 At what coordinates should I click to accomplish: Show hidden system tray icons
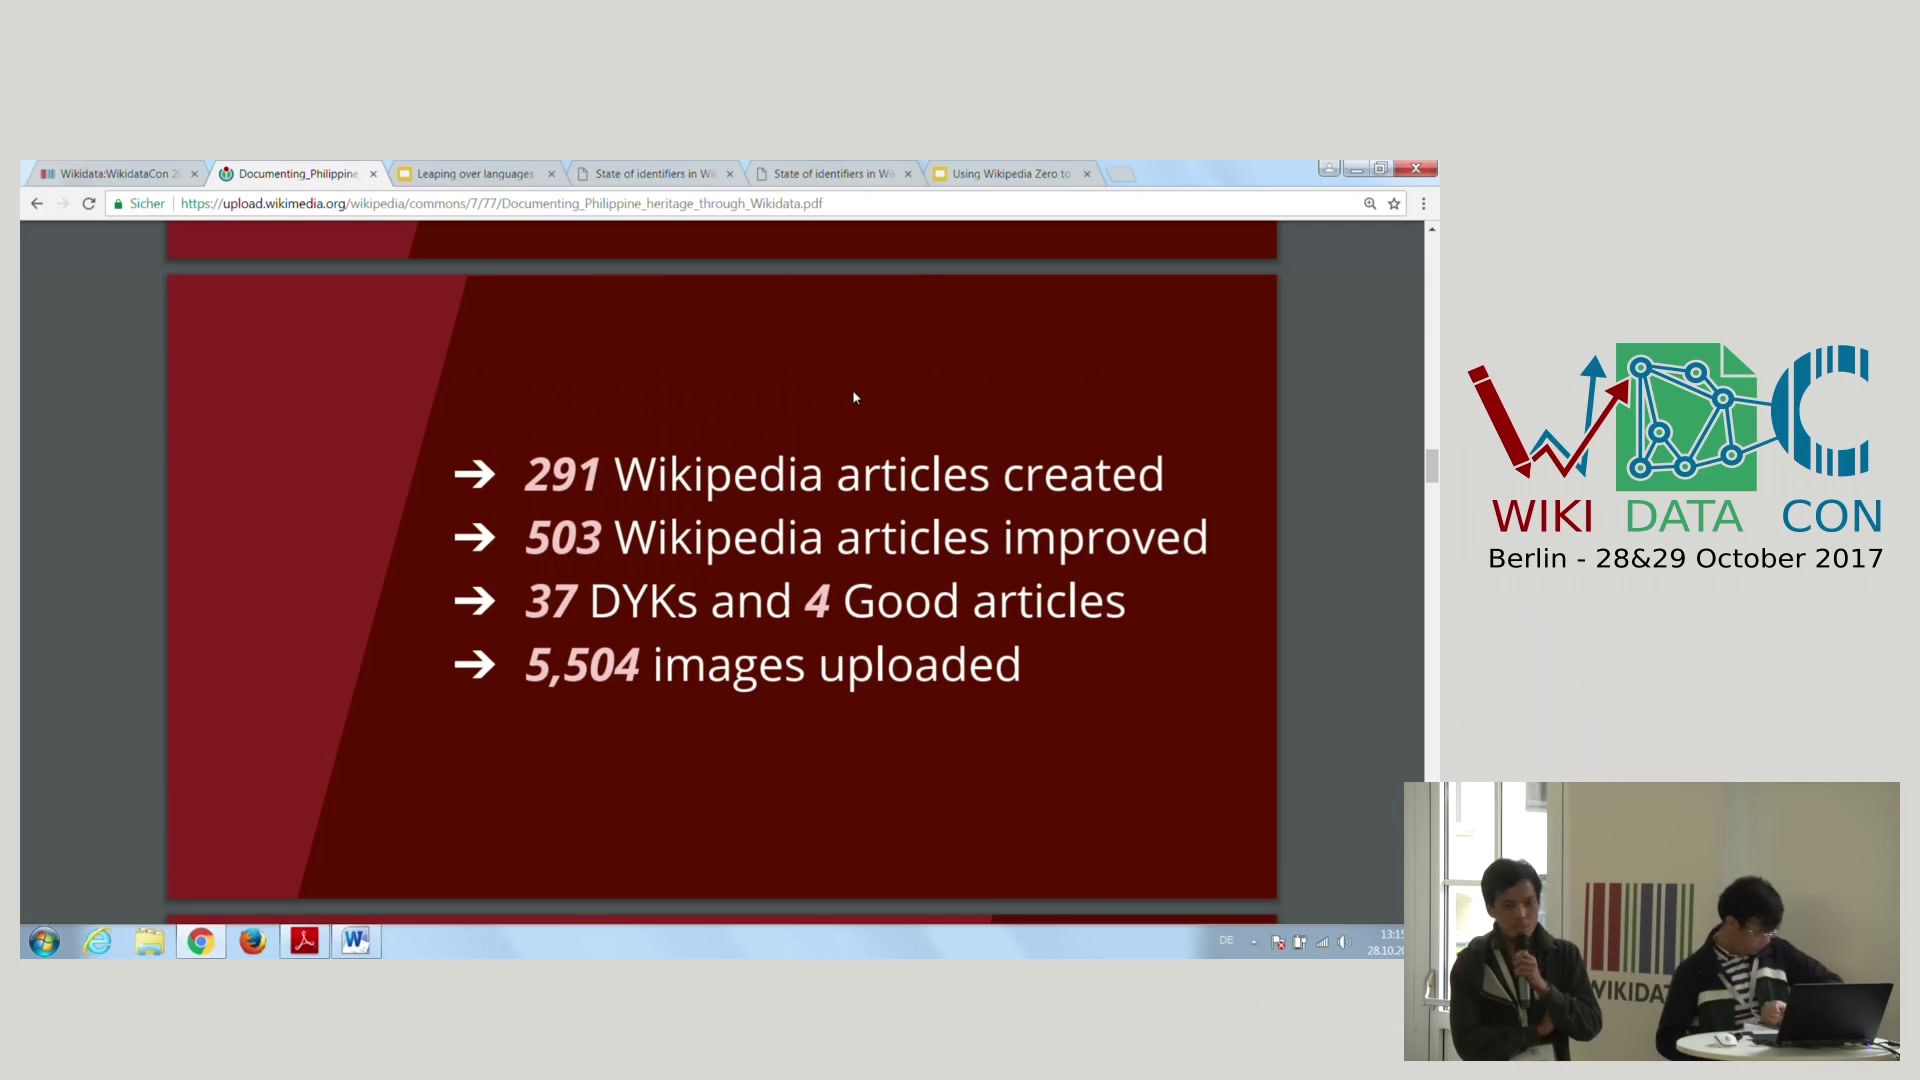pyautogui.click(x=1254, y=942)
